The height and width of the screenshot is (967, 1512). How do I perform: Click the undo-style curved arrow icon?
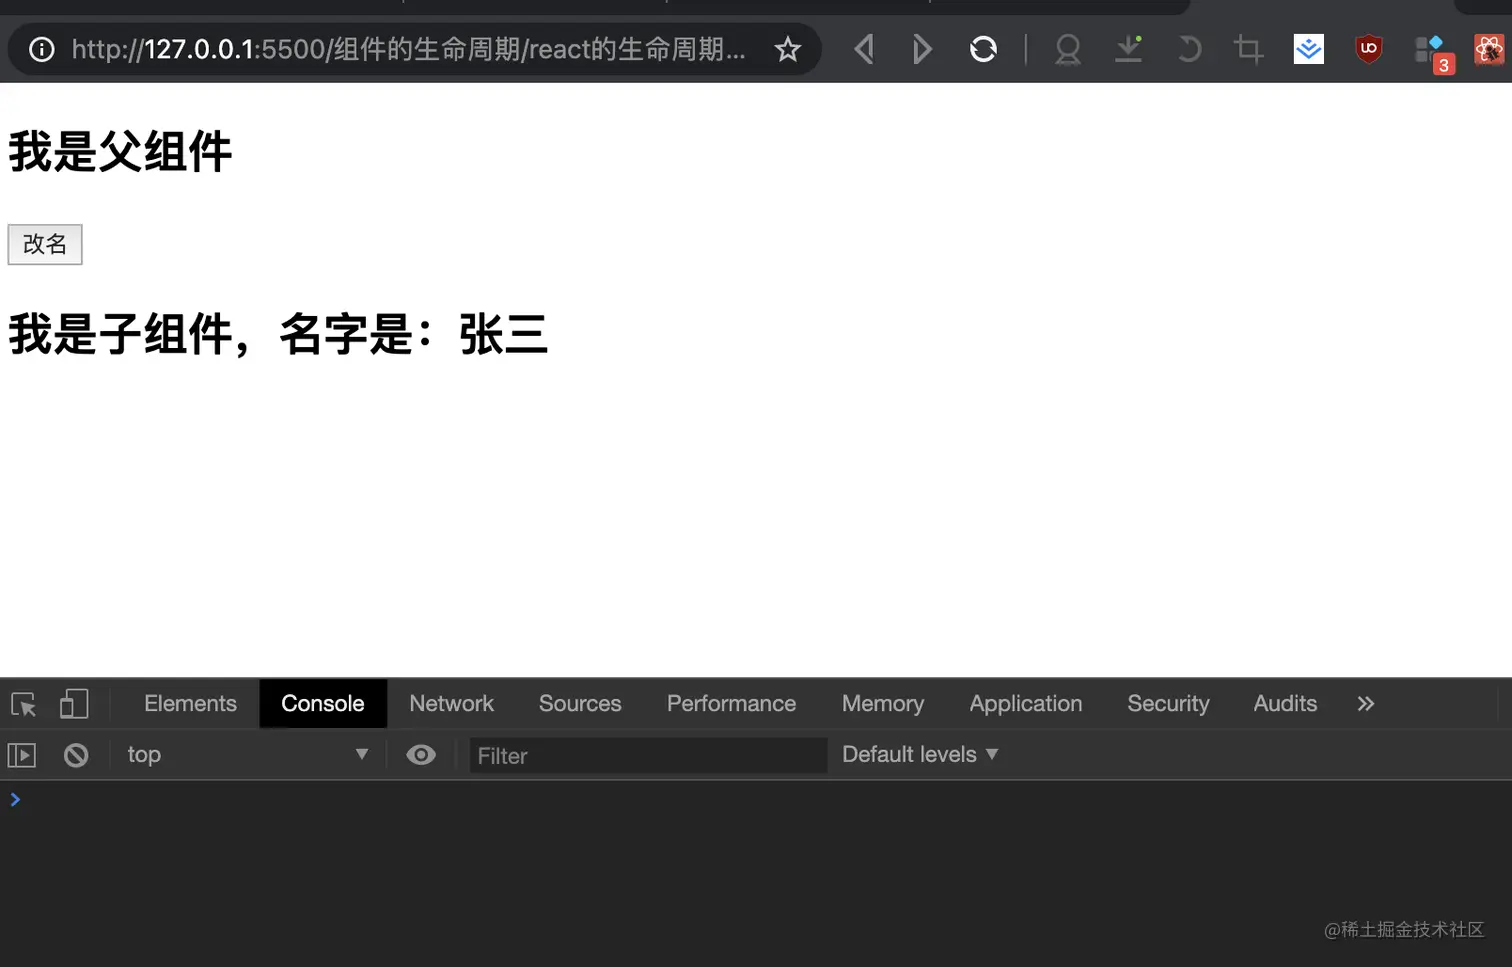(x=1189, y=49)
